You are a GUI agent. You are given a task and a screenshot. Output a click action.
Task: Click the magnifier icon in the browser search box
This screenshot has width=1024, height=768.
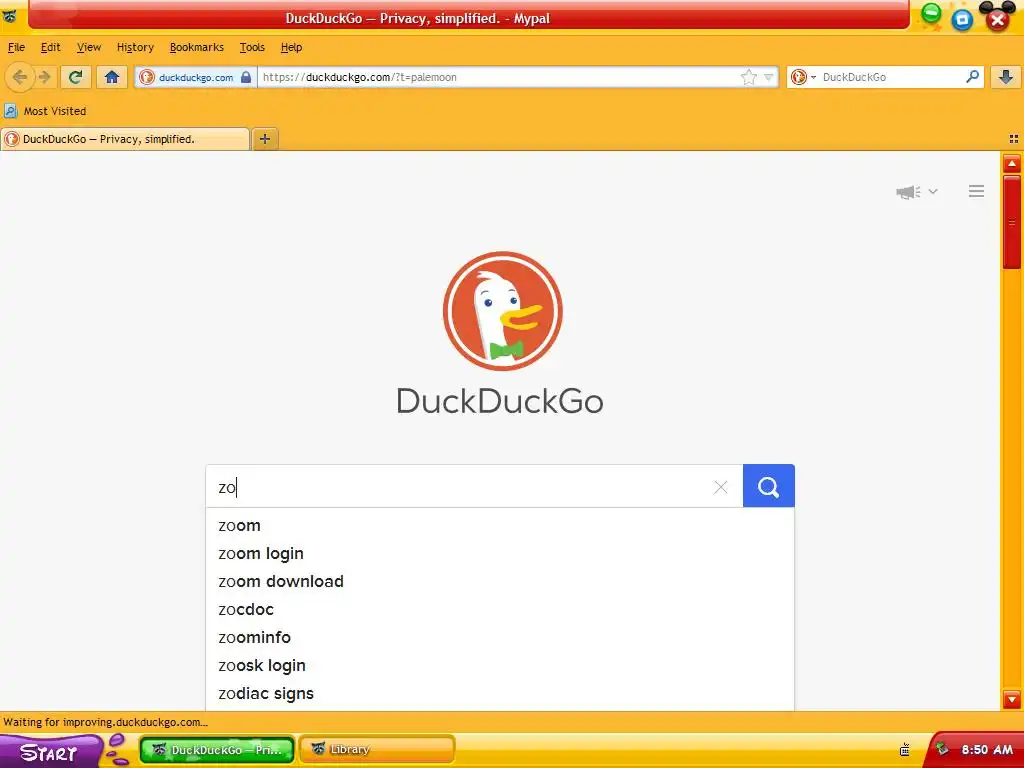(972, 76)
